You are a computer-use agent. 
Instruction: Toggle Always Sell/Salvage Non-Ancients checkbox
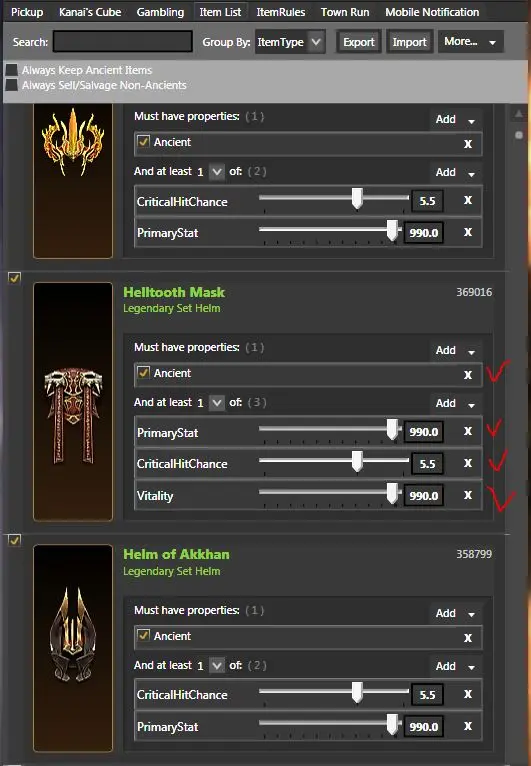coord(12,85)
